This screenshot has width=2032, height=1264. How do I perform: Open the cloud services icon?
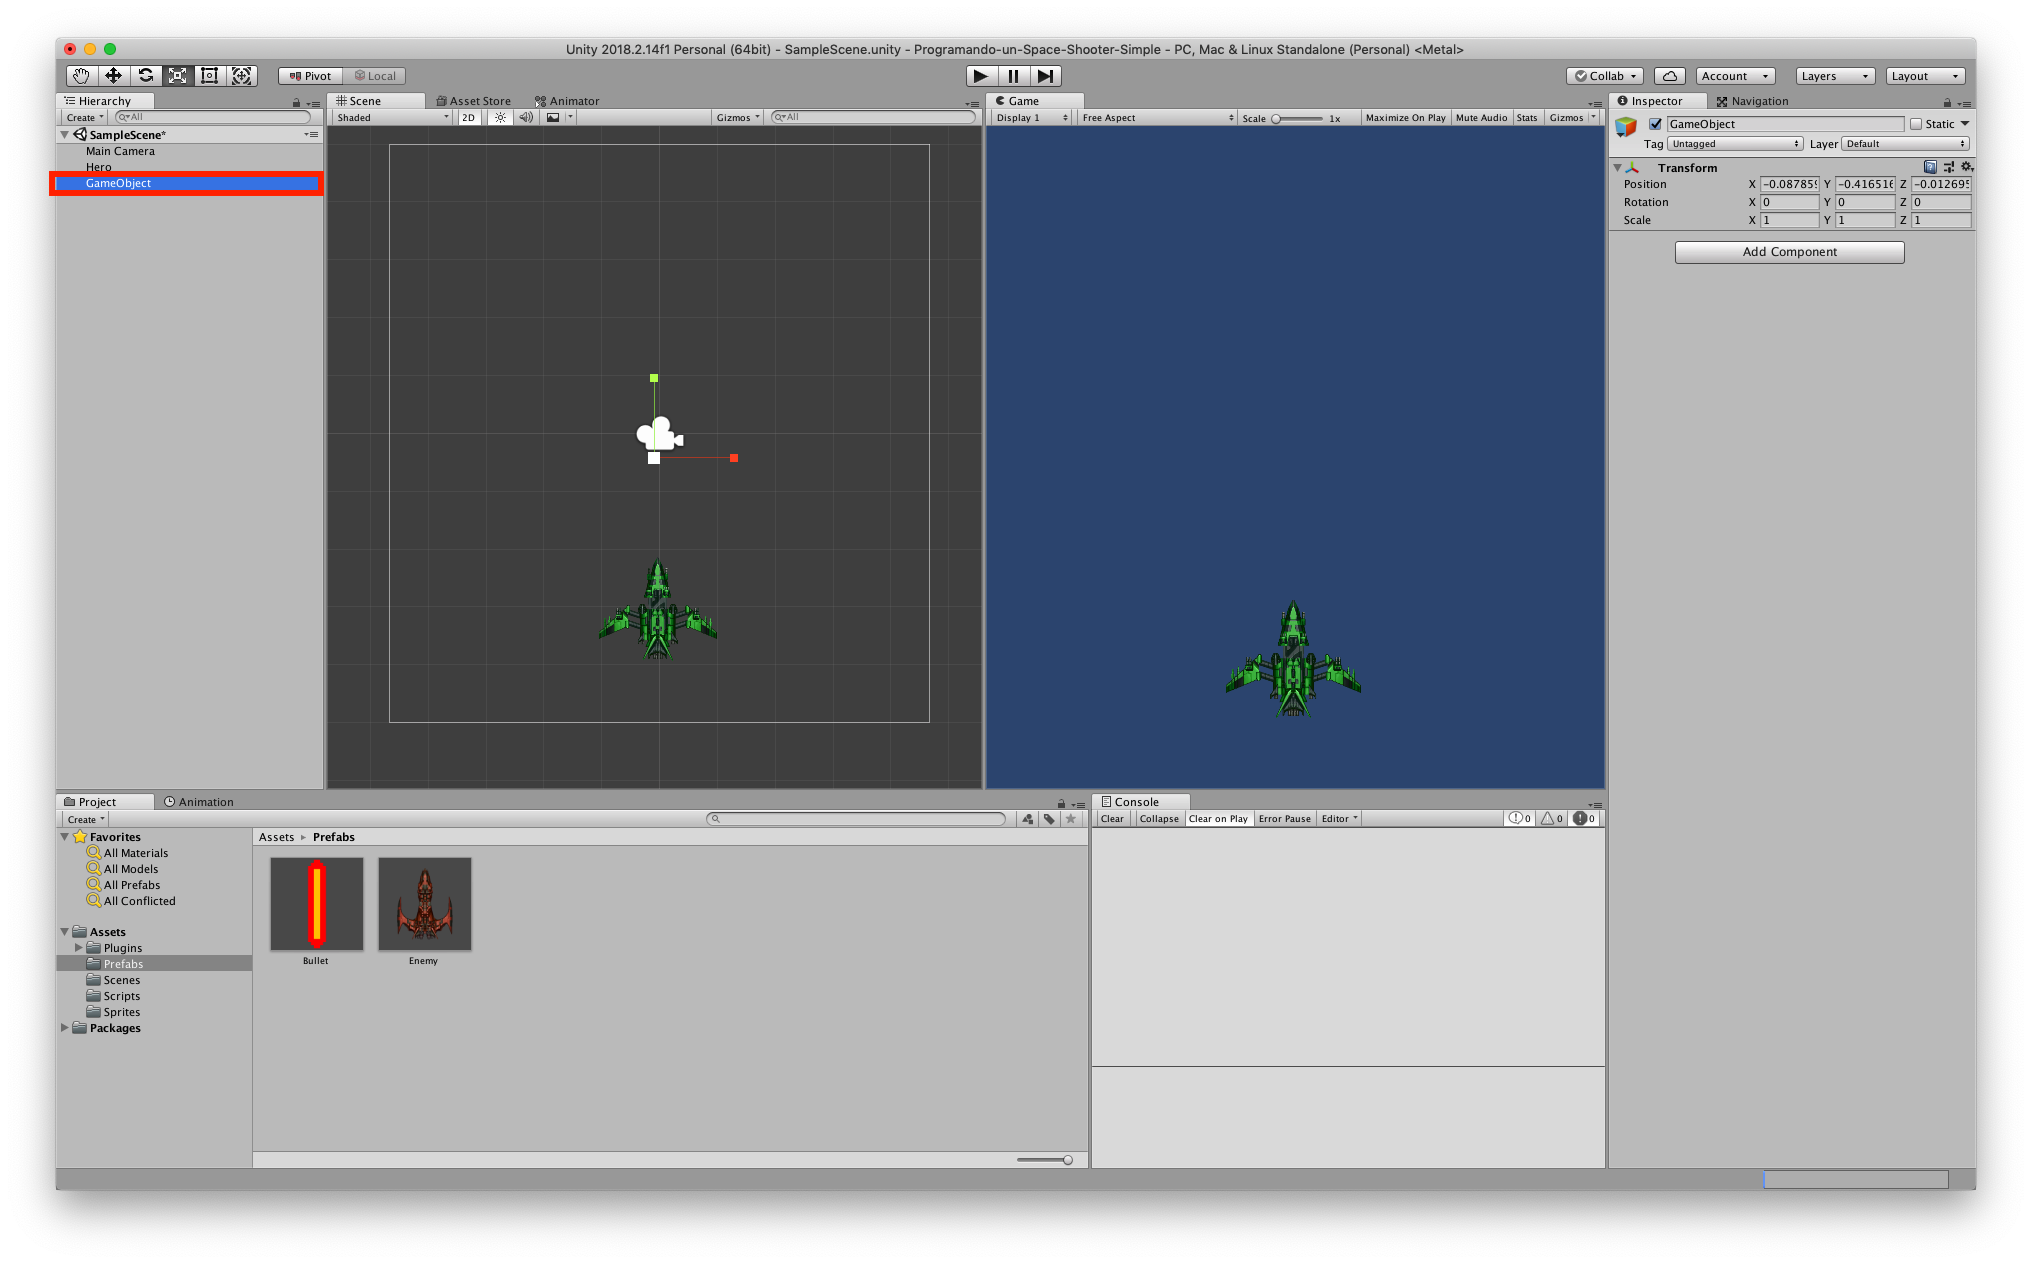[x=1669, y=76]
